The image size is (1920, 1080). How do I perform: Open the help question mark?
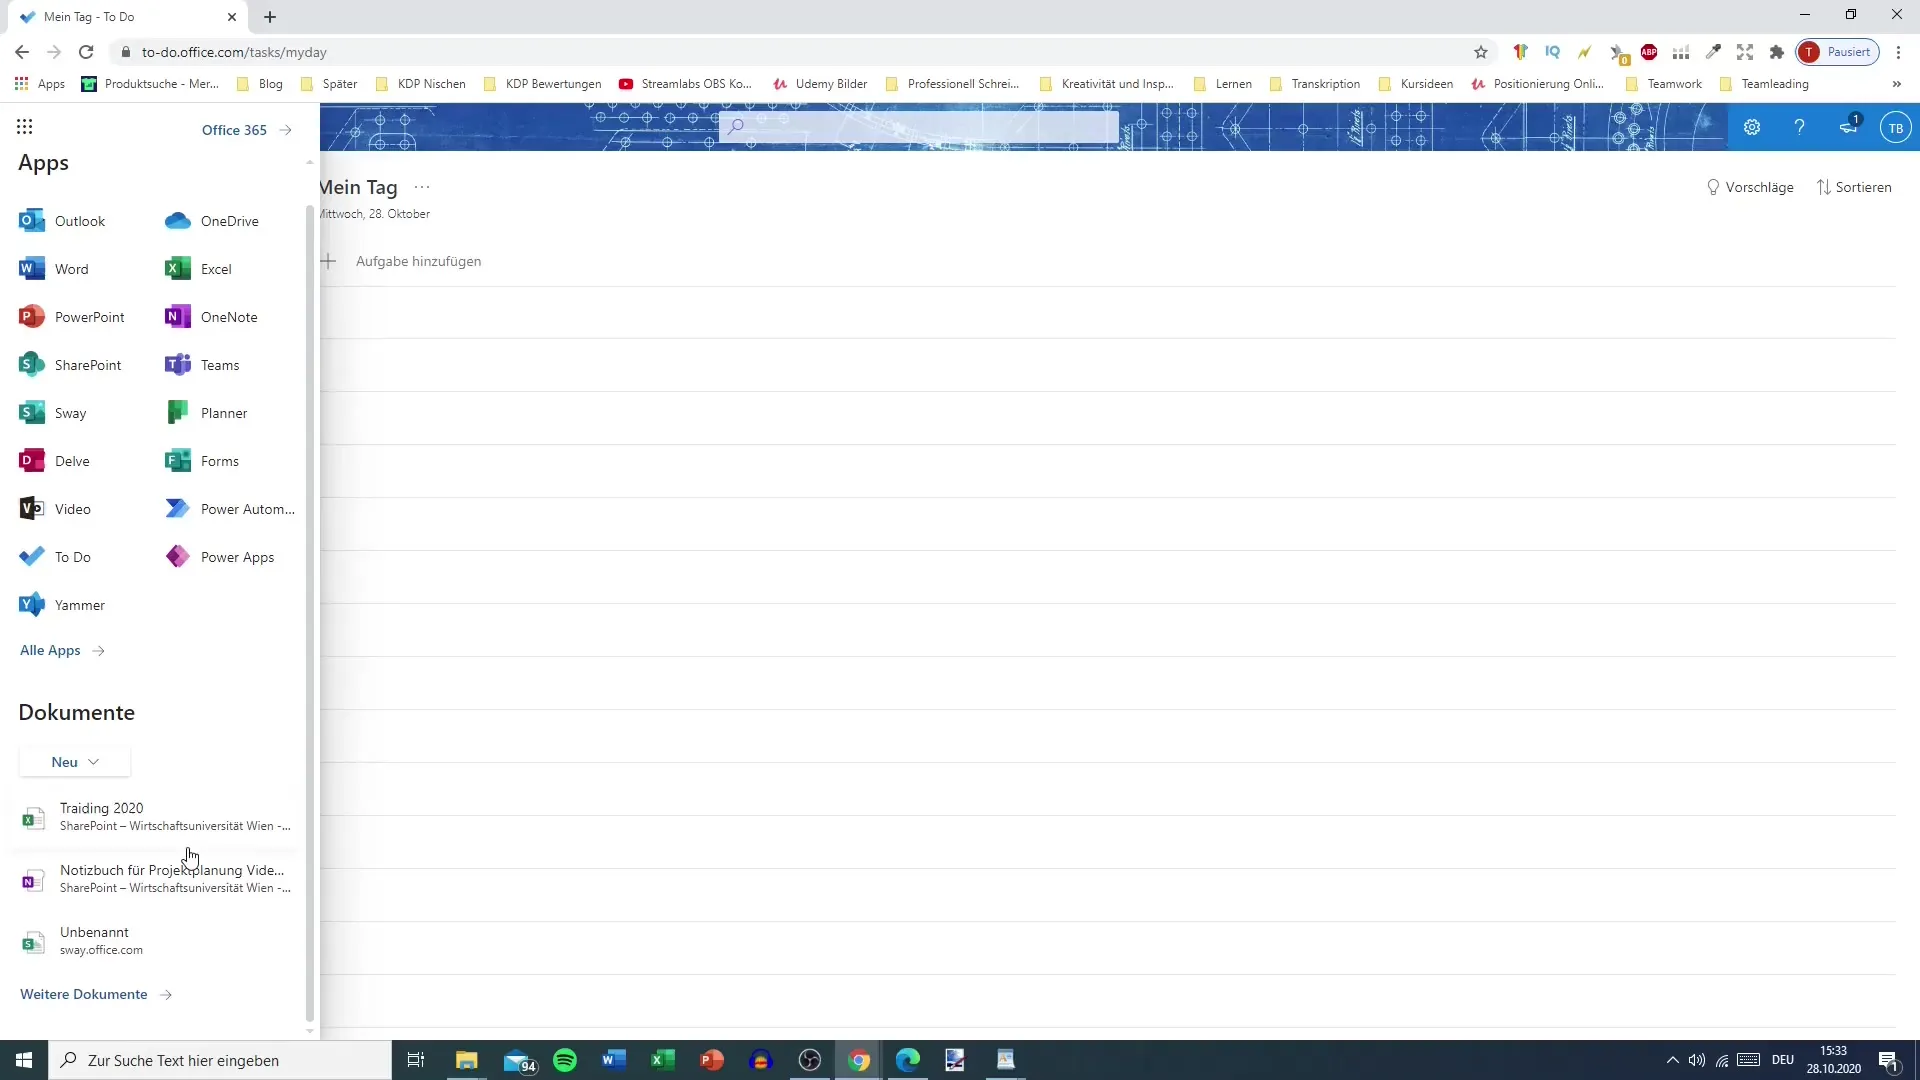1799,127
